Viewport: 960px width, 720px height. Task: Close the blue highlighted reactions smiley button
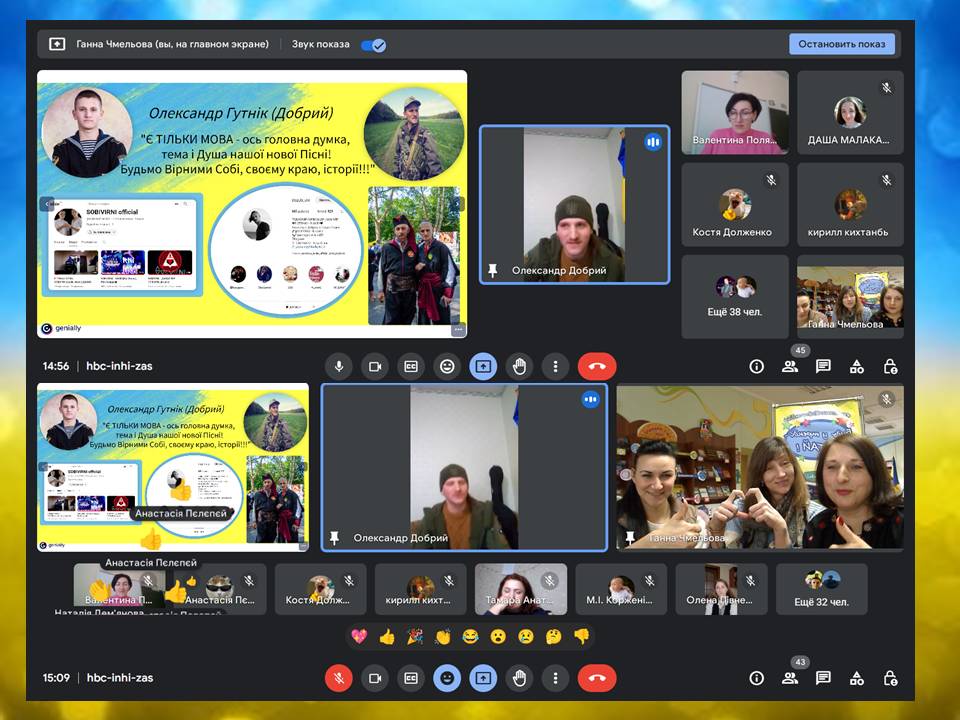click(x=447, y=677)
